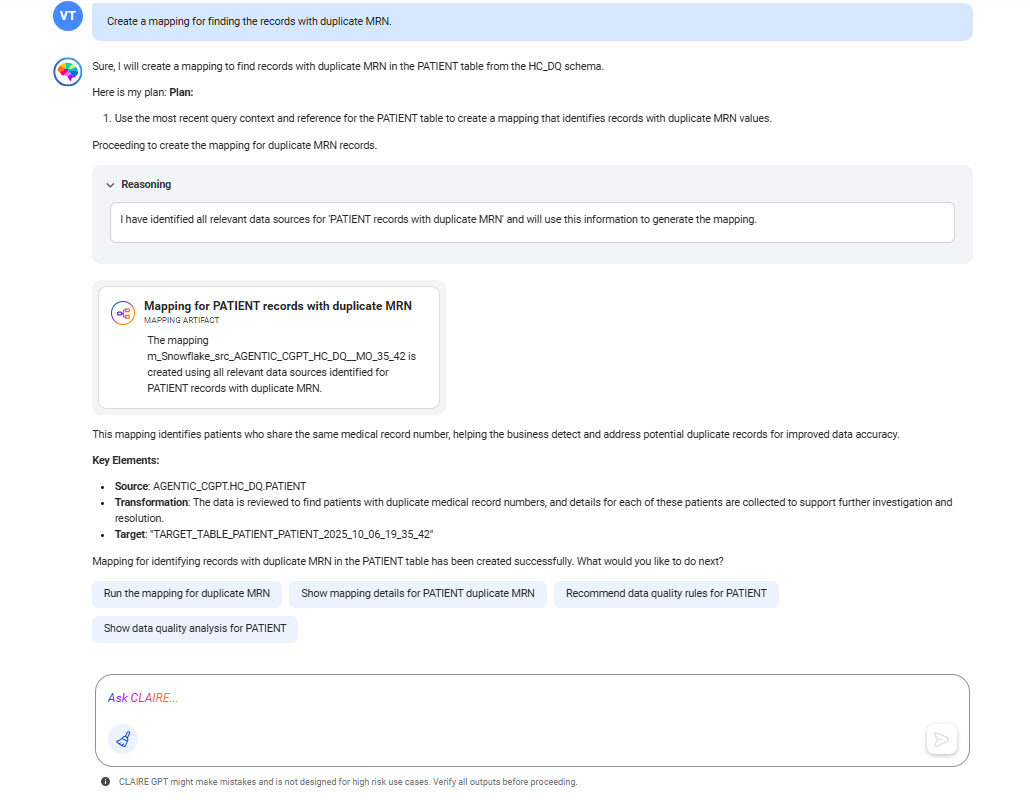The image size is (1030, 800).
Task: Recommend data quality rules for PATIENT
Action: 666,594
